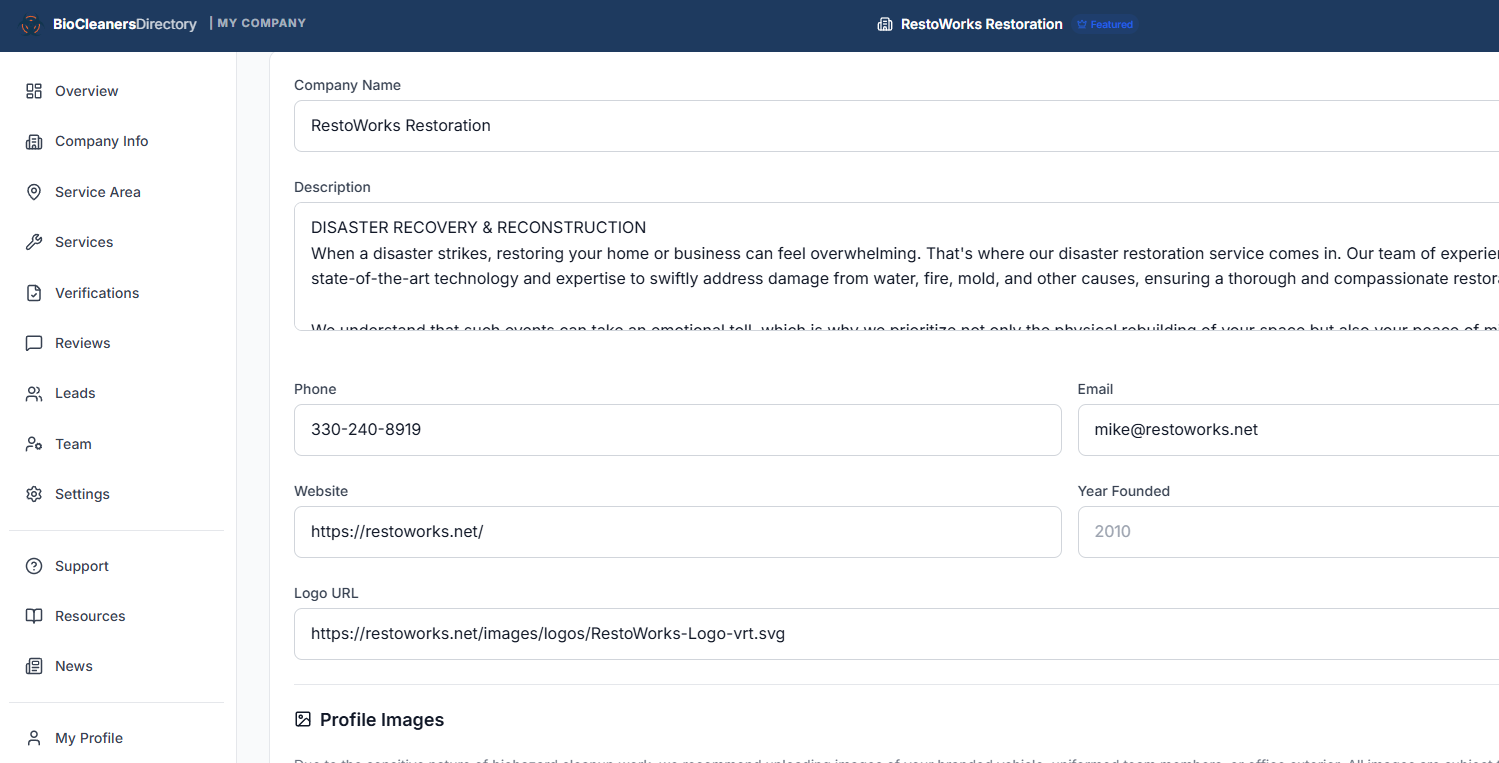
Task: Click BioCleaners Directory in the top bar
Action: [124, 23]
